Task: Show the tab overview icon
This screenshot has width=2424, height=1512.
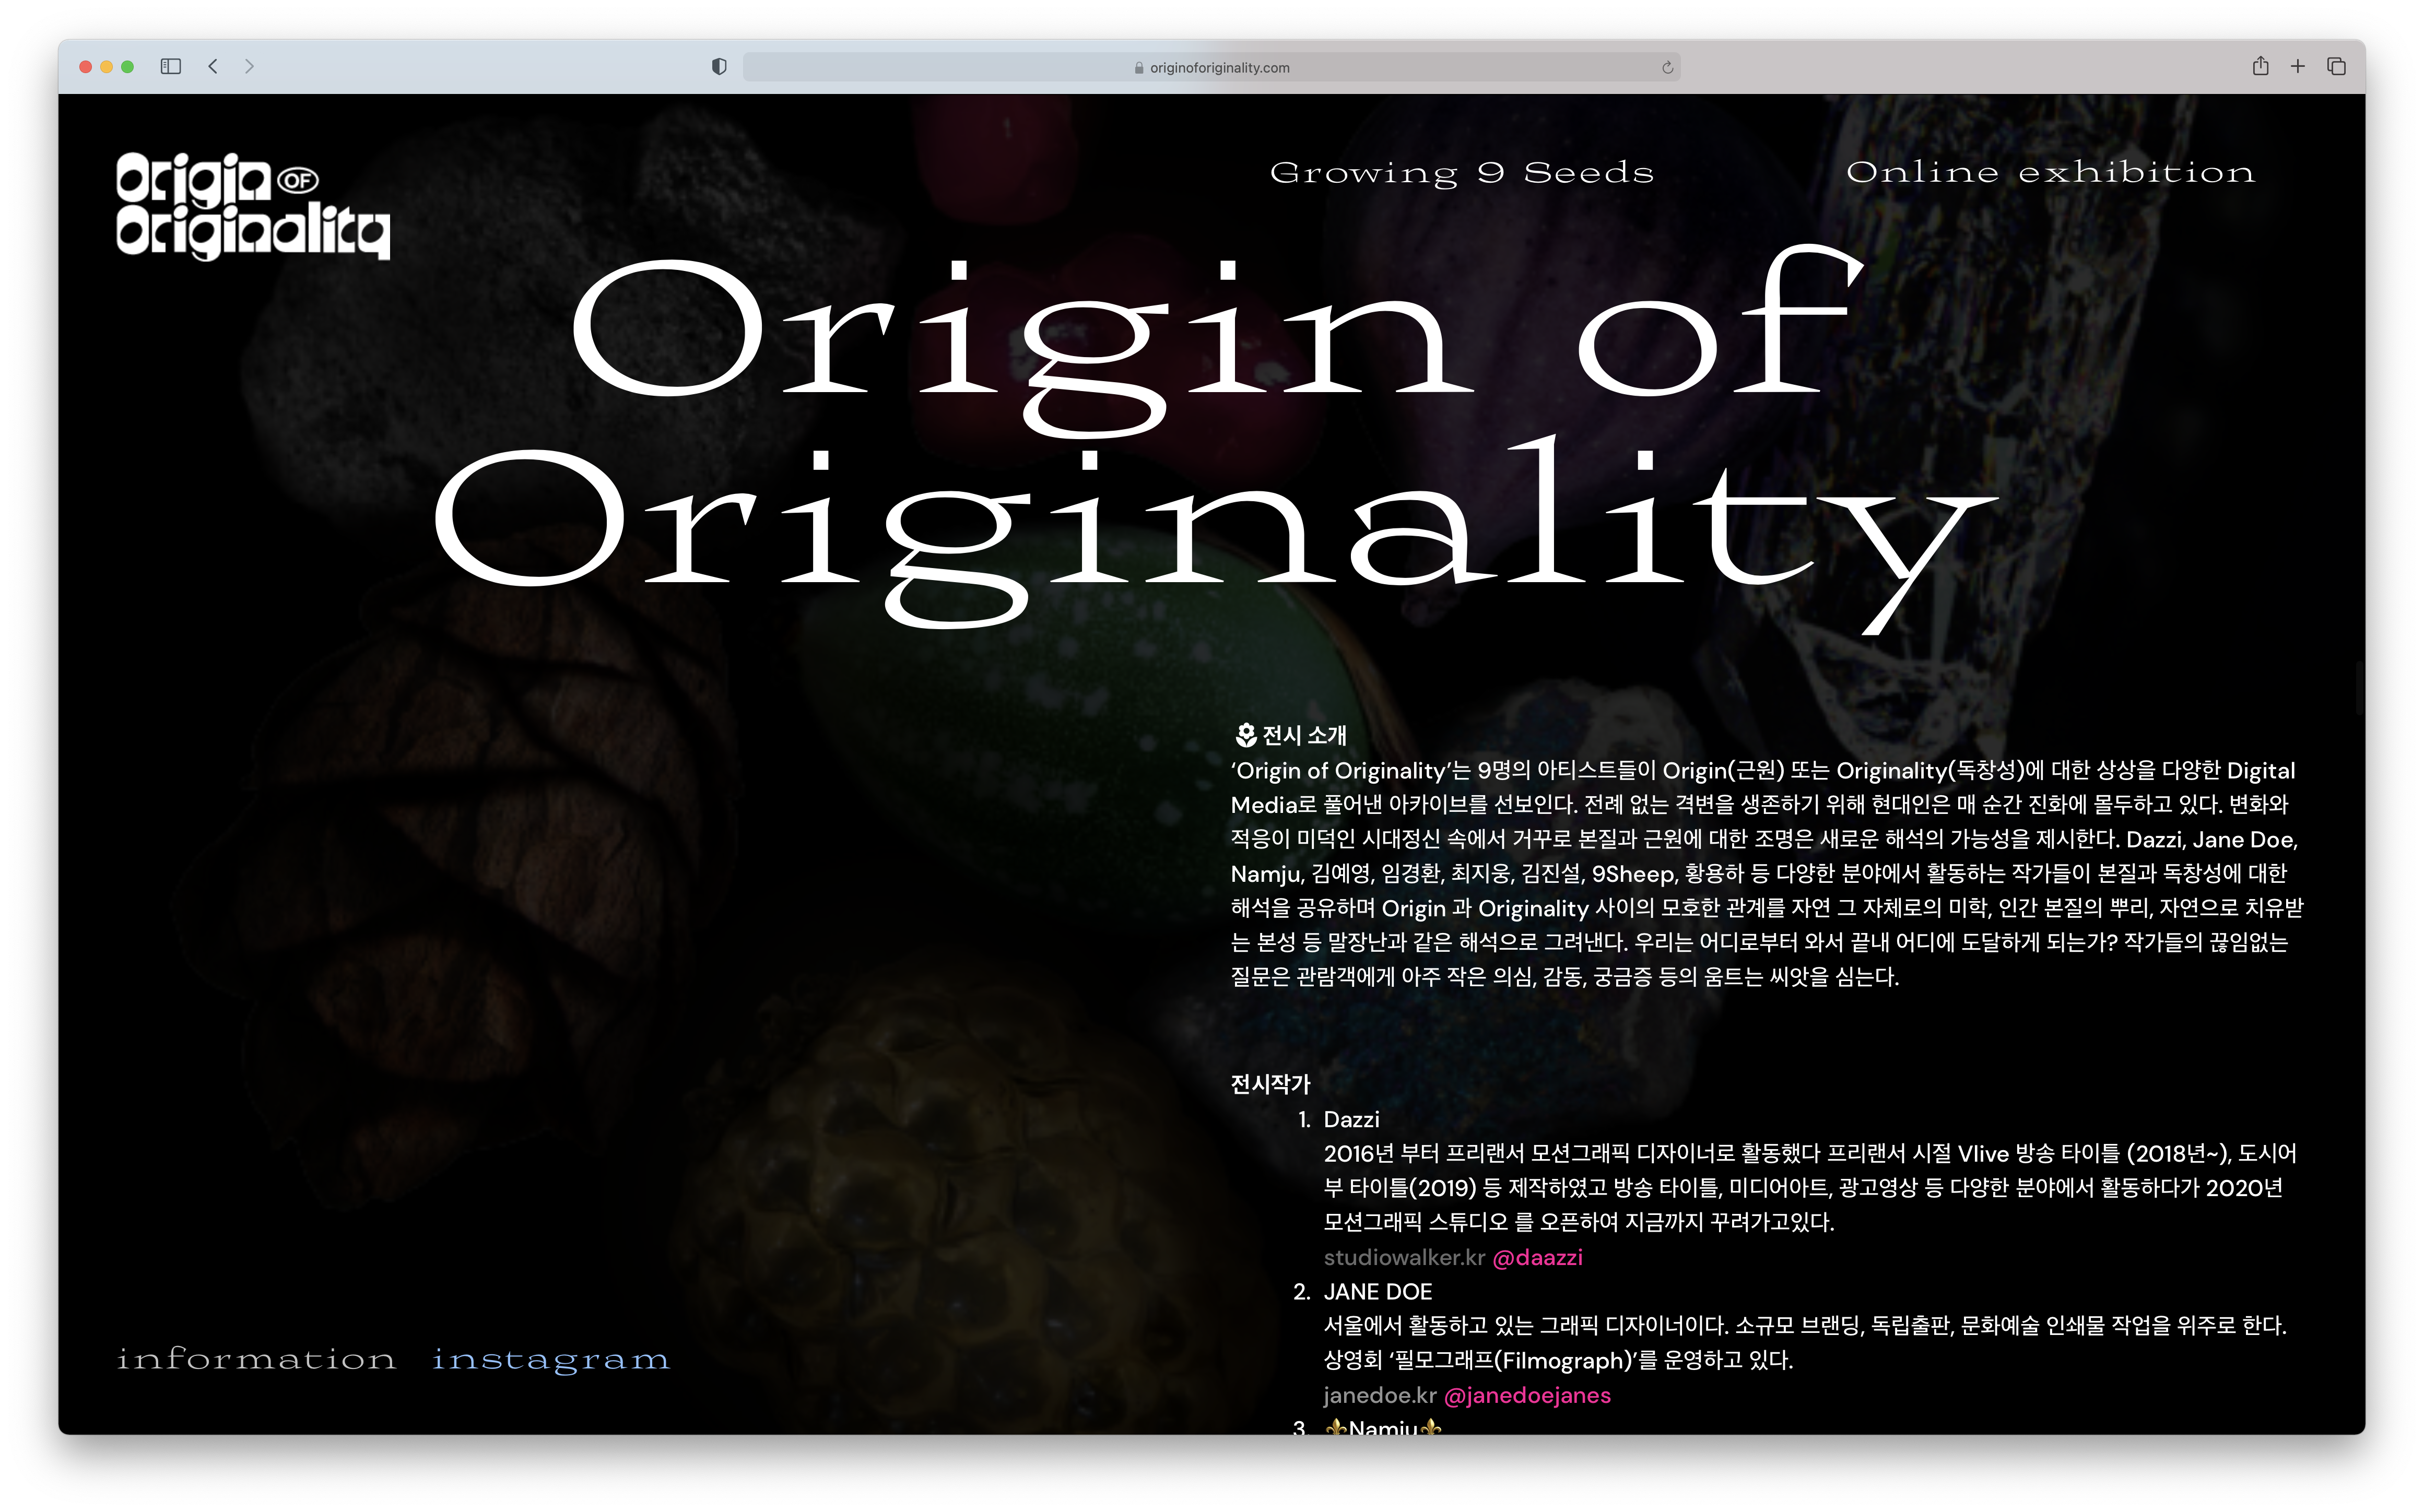Action: 2336,66
